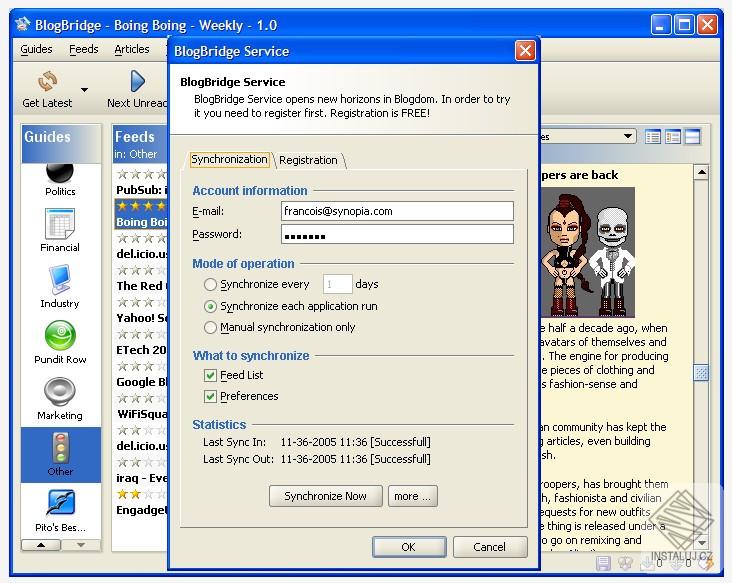Open the Pundit Row guide

[60, 336]
